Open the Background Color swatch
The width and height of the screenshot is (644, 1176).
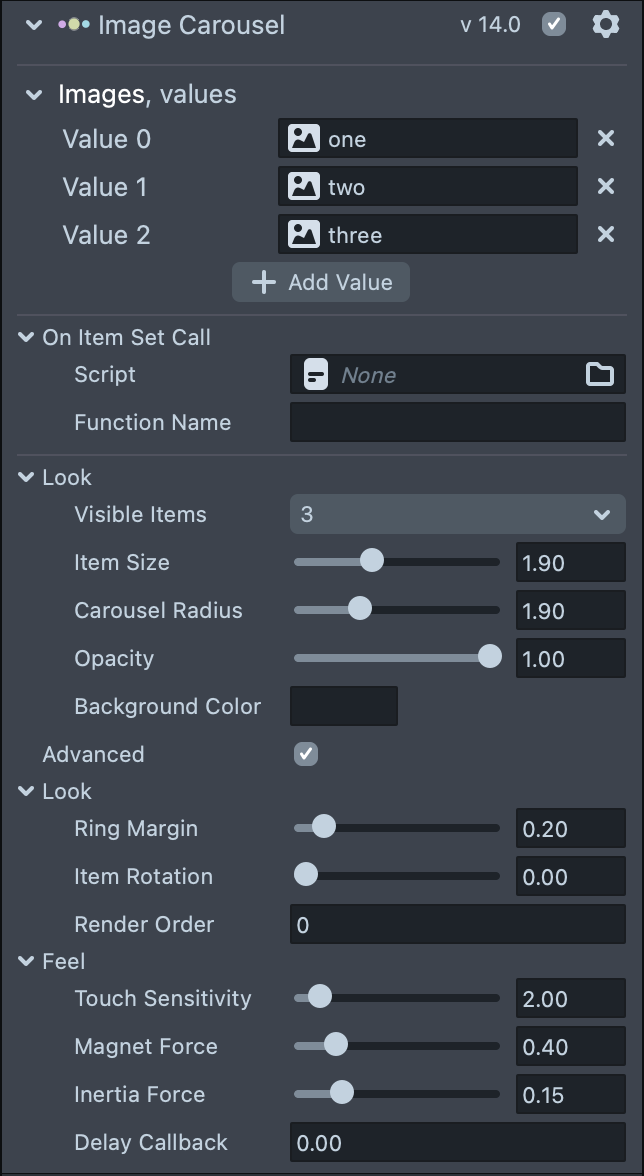tap(344, 706)
